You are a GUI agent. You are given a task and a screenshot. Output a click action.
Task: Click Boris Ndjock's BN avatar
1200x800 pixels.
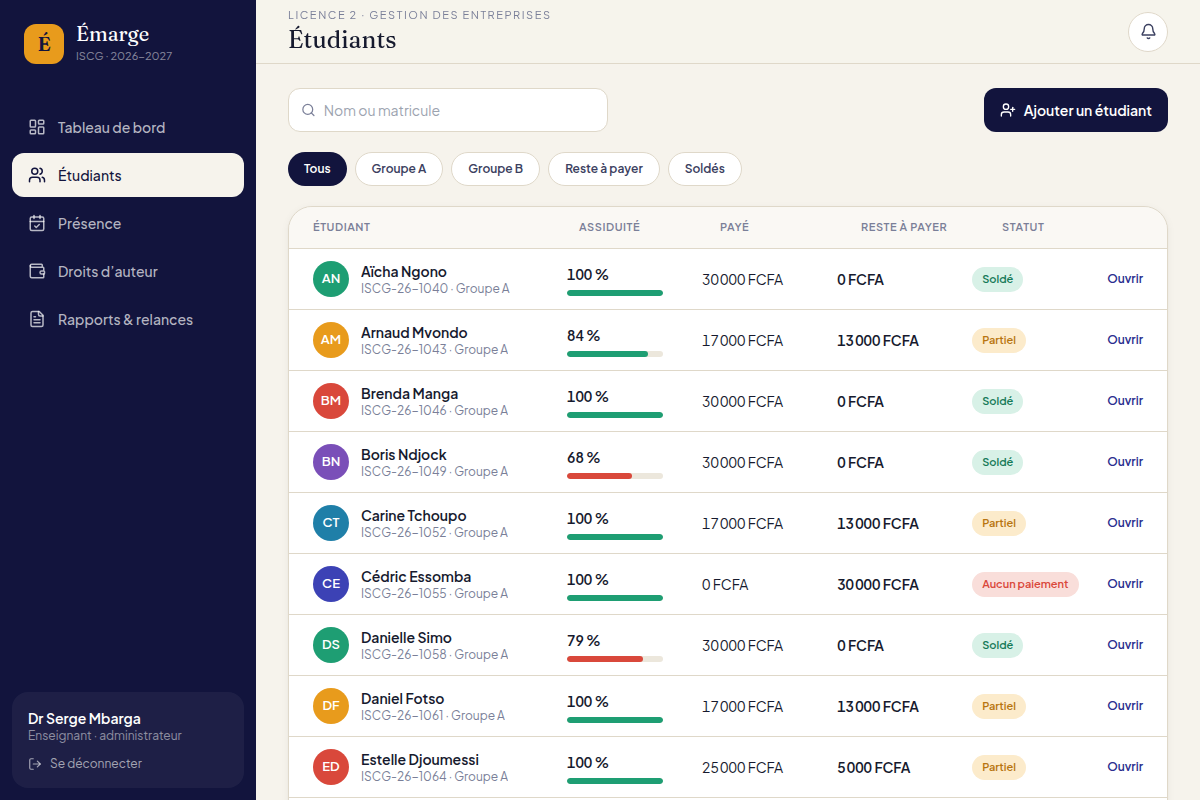(331, 462)
